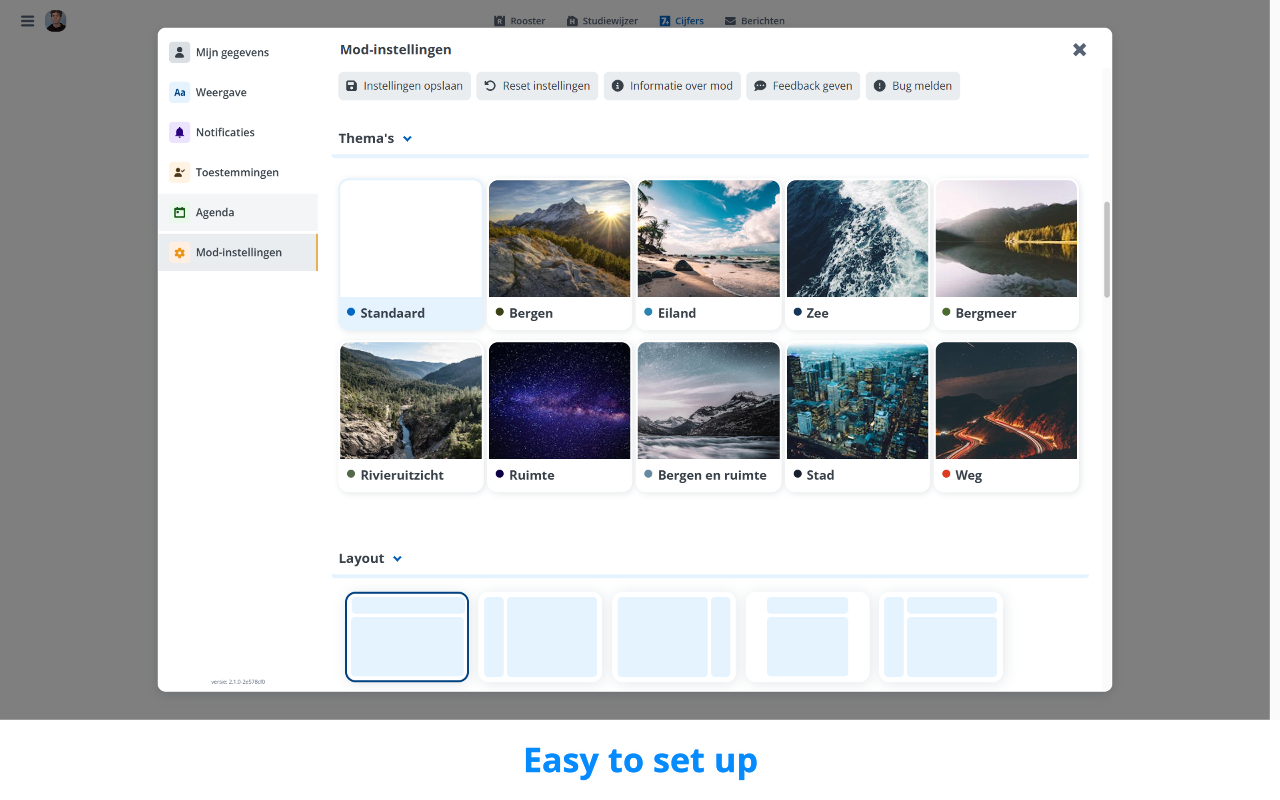The width and height of the screenshot is (1280, 800).
Task: Click version text in sidebar footer
Action: (238, 682)
